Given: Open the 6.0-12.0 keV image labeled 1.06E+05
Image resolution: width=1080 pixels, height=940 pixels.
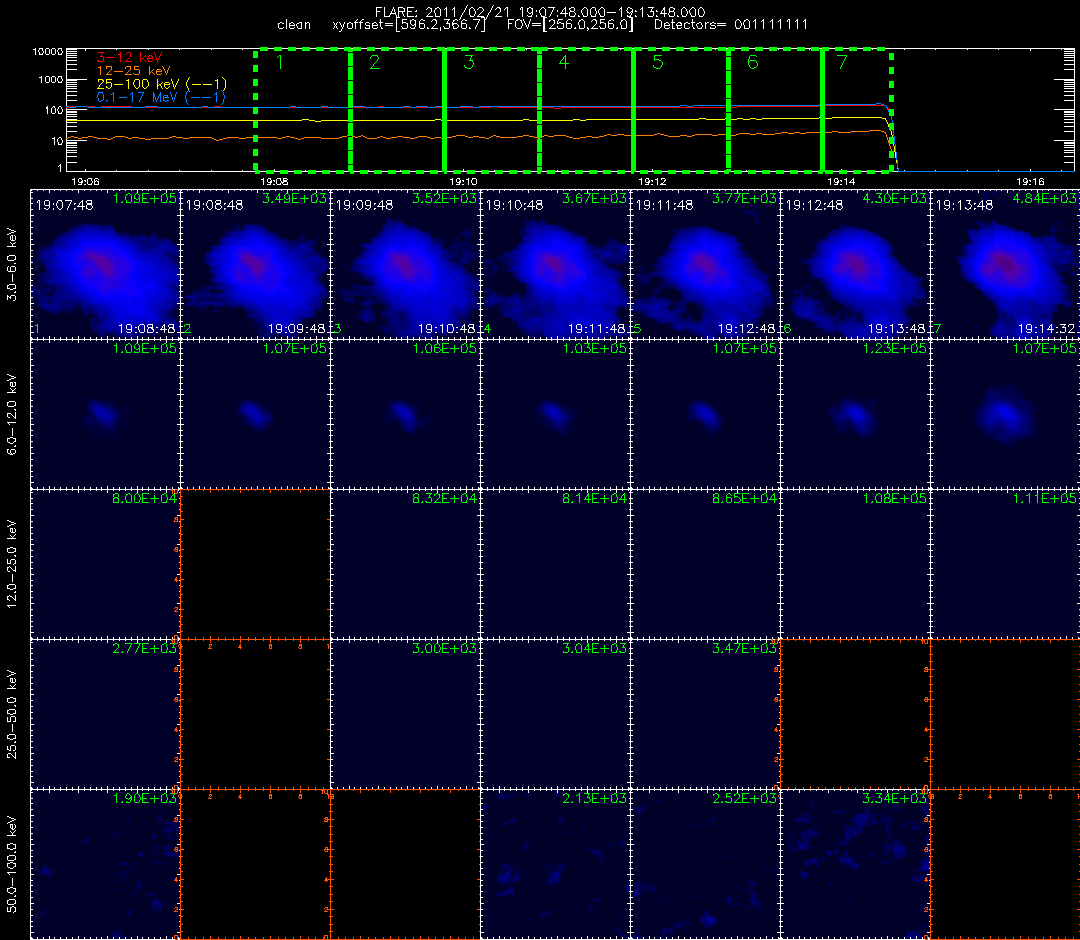Looking at the screenshot, I should point(406,415).
